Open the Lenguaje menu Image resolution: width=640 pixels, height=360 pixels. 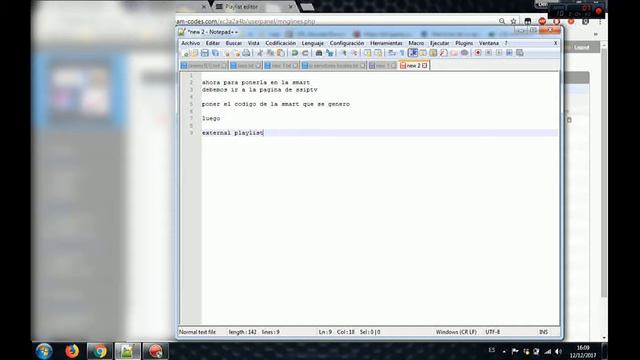pos(313,43)
